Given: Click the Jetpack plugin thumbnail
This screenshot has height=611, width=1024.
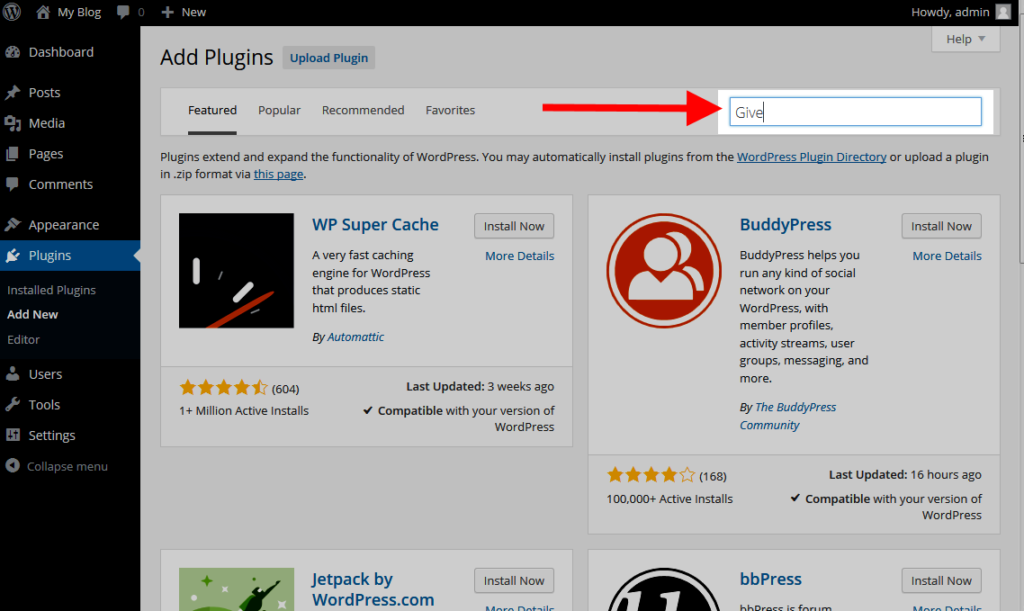Looking at the screenshot, I should 236,589.
